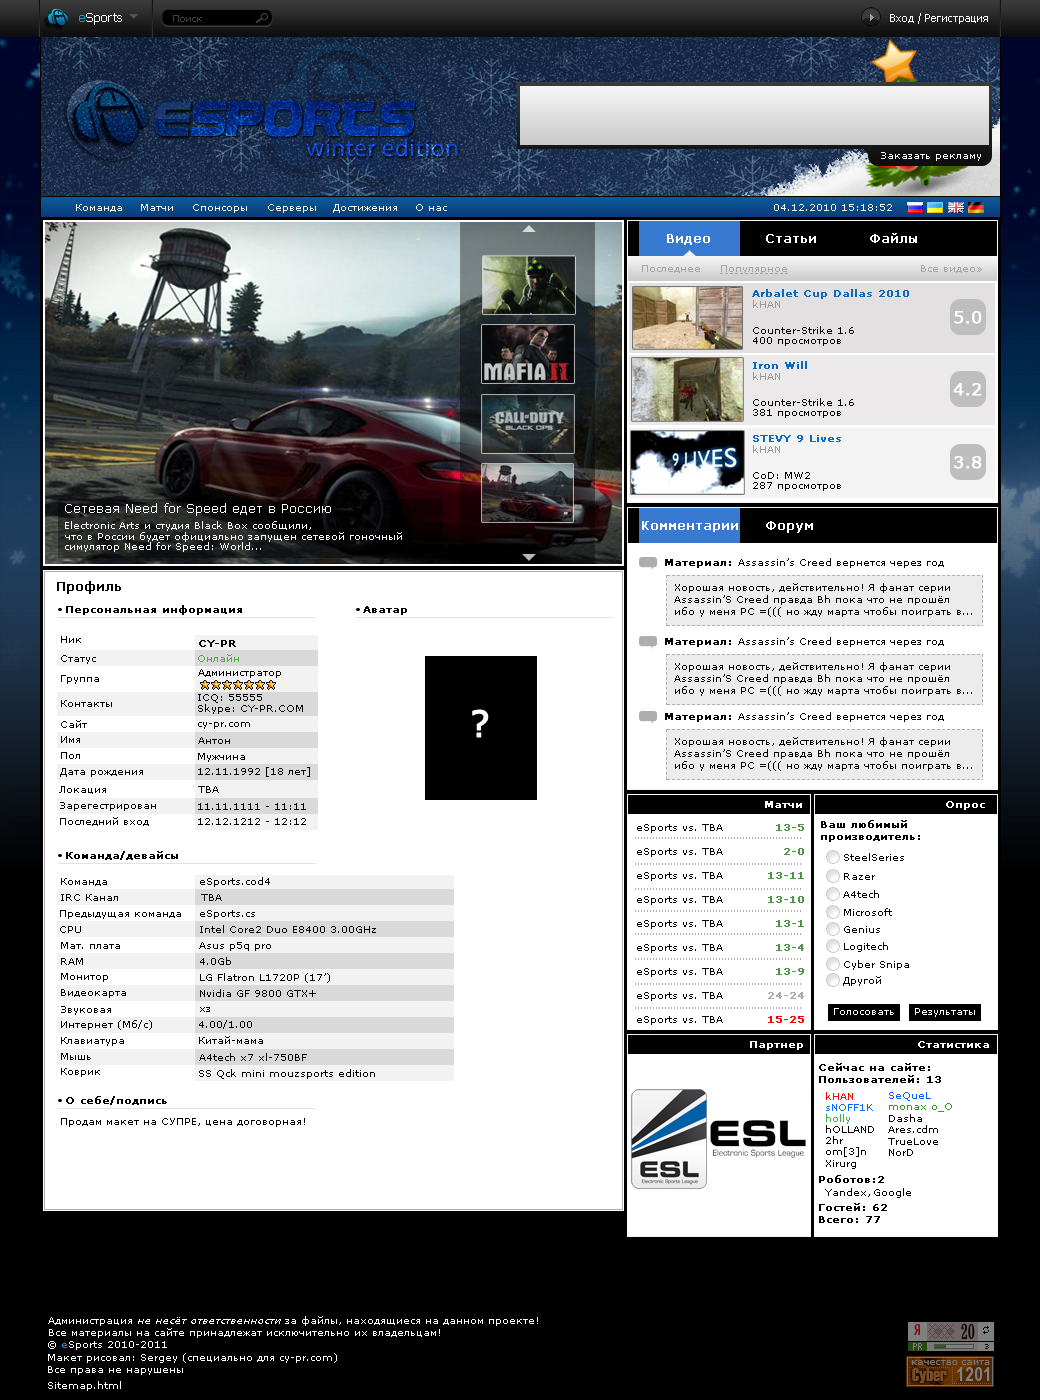Screen dimensions: 1040x1400
Task: Select the Call of Duty Black Ops thumbnail
Action: 528,423
